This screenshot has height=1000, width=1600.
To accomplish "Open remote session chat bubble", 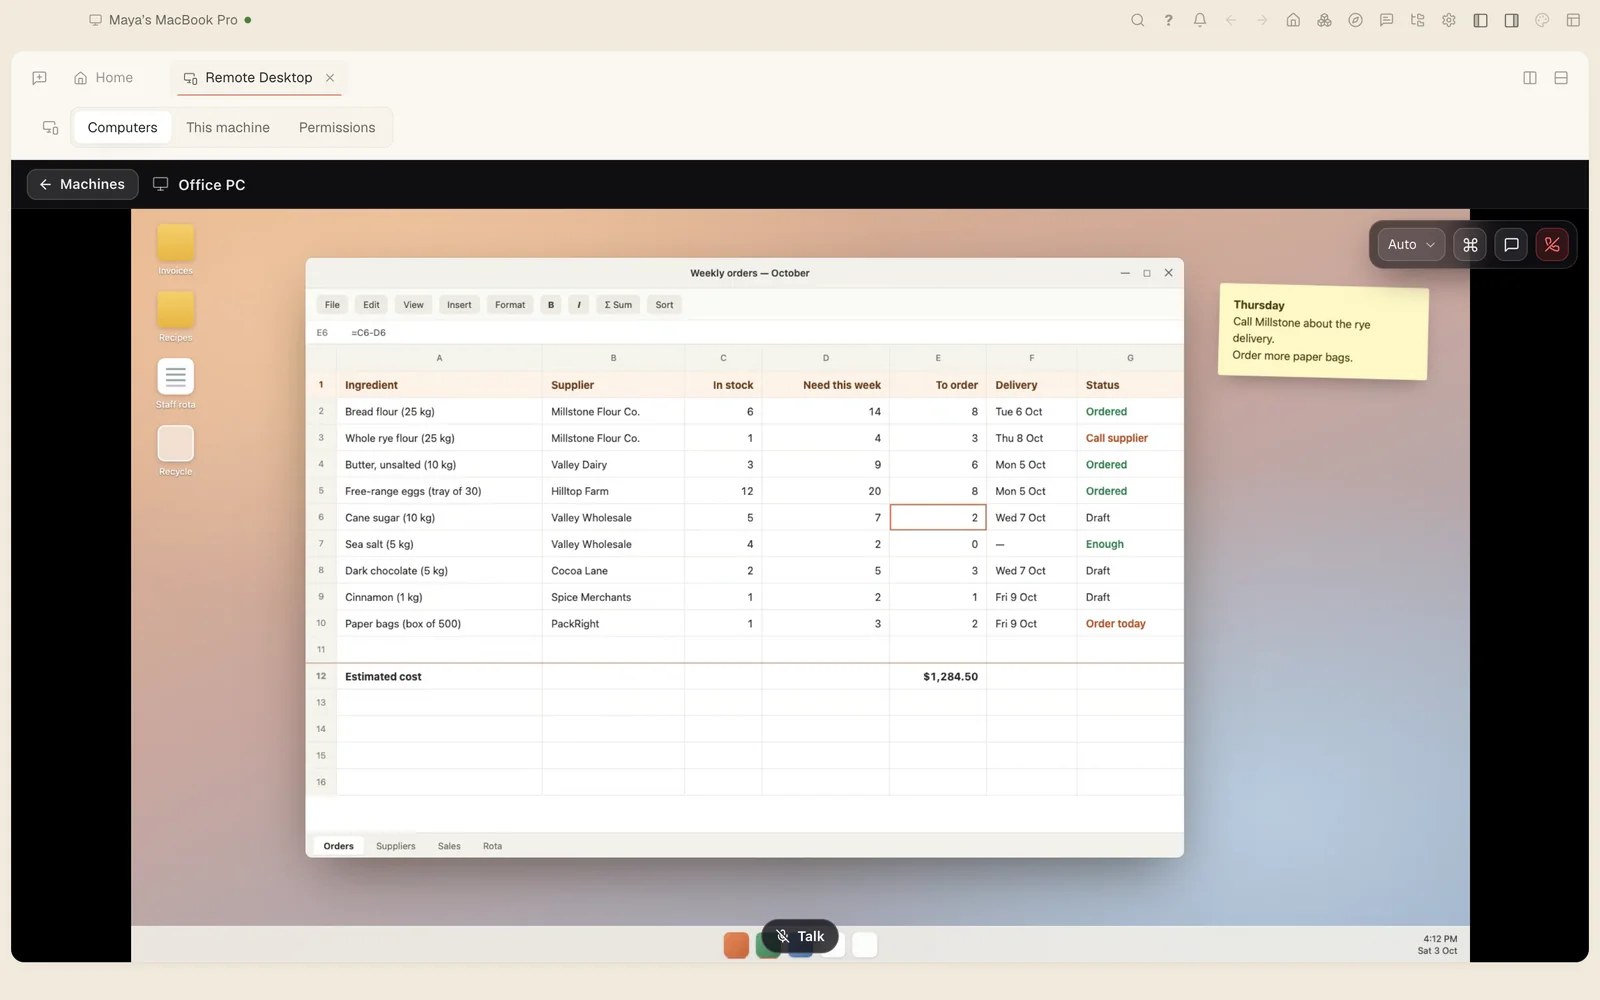I will coord(1511,244).
